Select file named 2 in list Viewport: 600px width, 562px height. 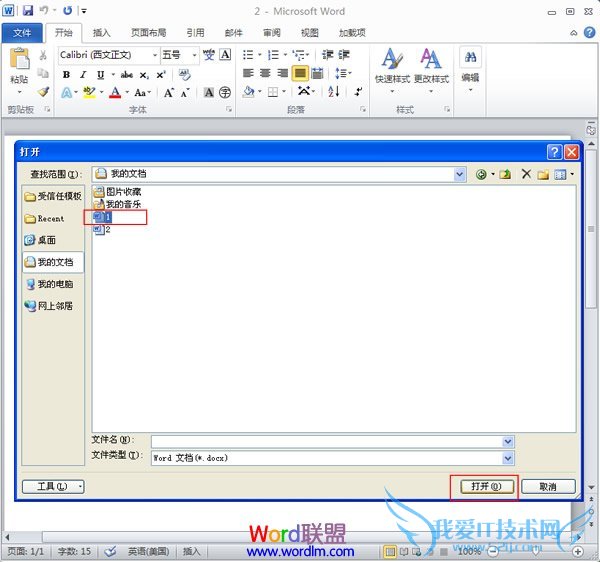tap(103, 230)
